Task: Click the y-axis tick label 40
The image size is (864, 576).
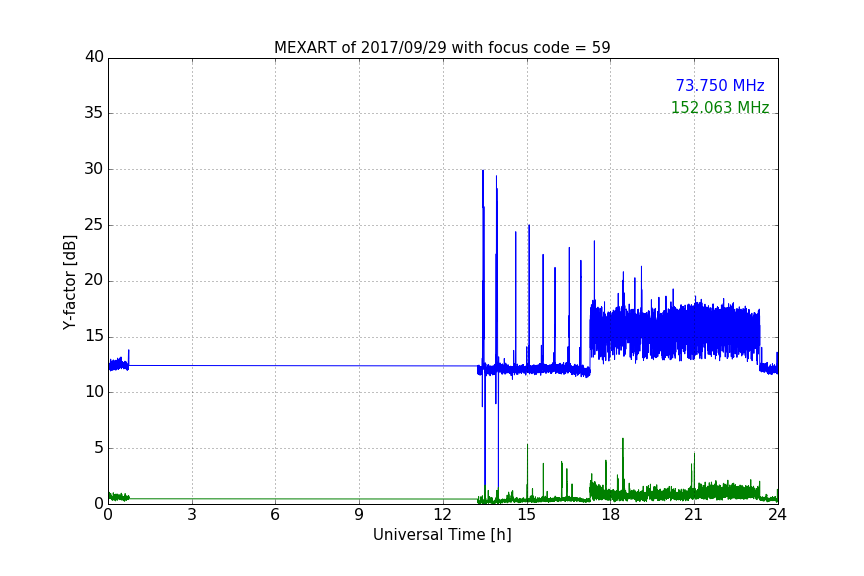Action: (x=94, y=57)
